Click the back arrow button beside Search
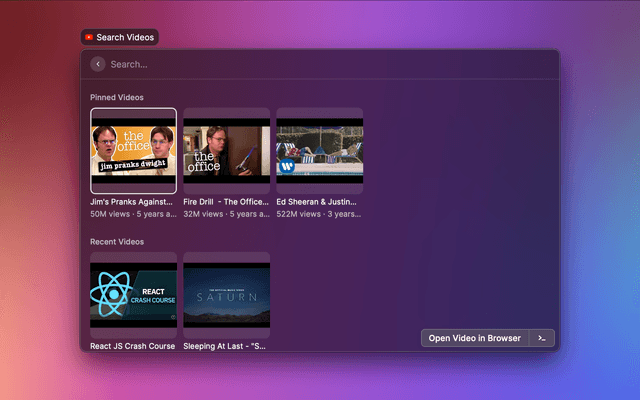The height and width of the screenshot is (400, 640). coord(98,64)
